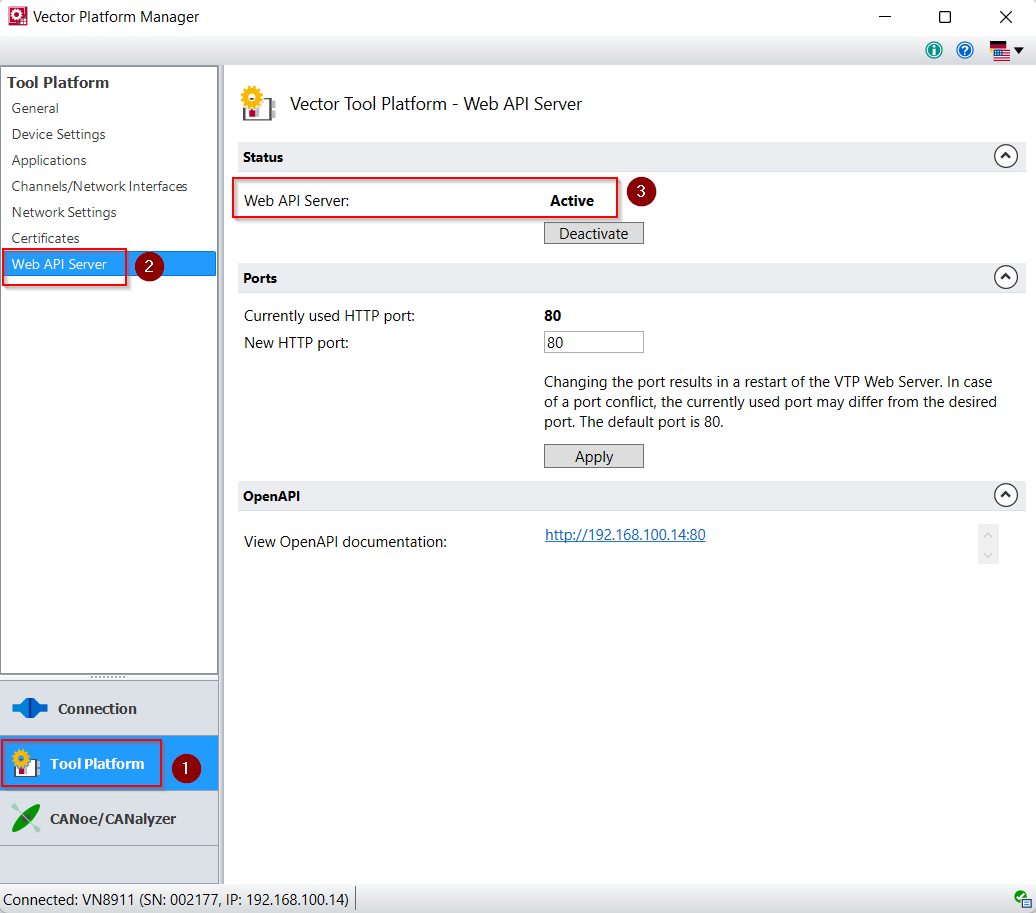Click the Vector Platform Manager title bar icon
This screenshot has height=913, width=1036.
[17, 17]
